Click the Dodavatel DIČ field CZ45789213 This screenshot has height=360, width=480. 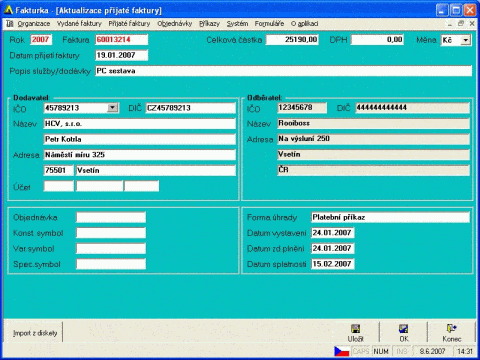coord(191,108)
